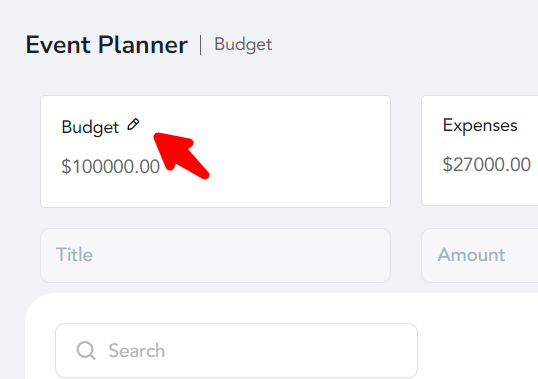
Task: Select the Event Planner heading
Action: 107,45
